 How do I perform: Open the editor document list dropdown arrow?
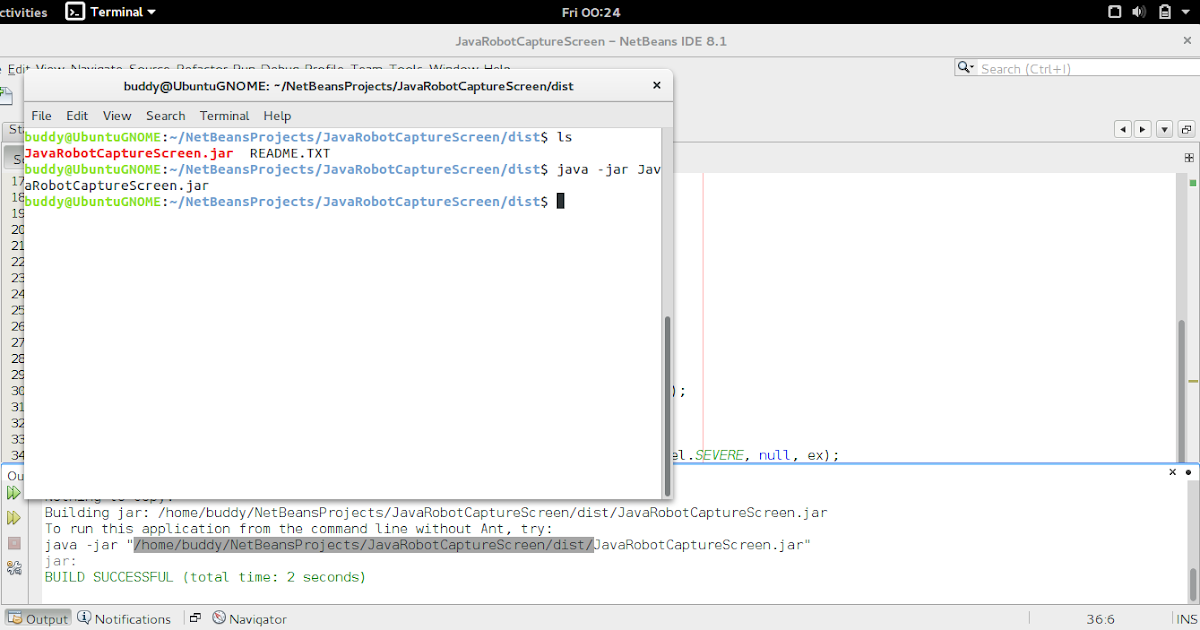(x=1164, y=129)
